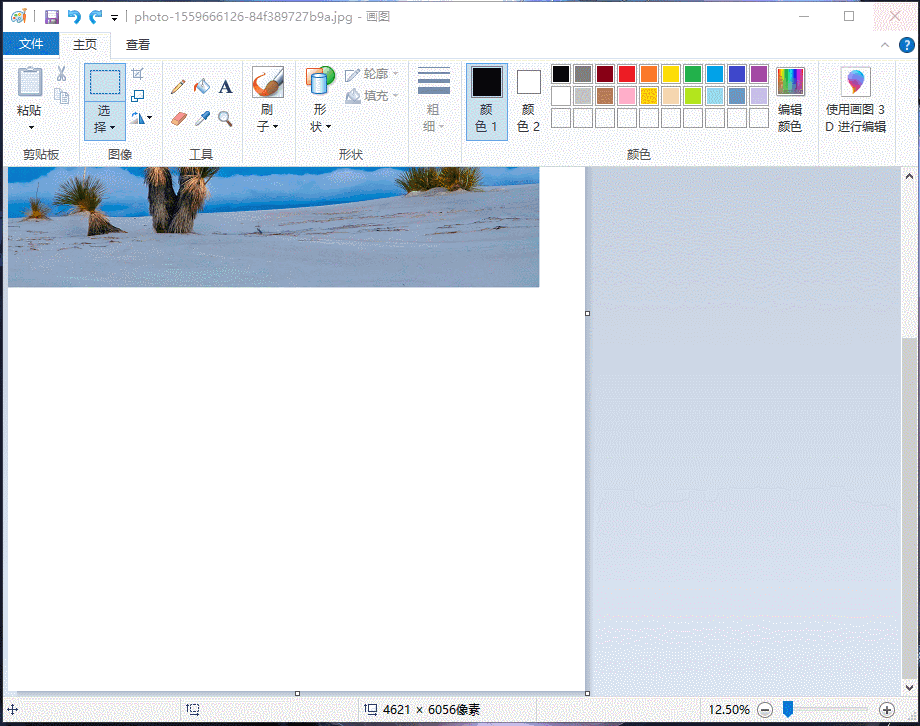Image resolution: width=920 pixels, height=726 pixels.
Task: Expand the Paste dropdown arrow
Action: [x=30, y=128]
